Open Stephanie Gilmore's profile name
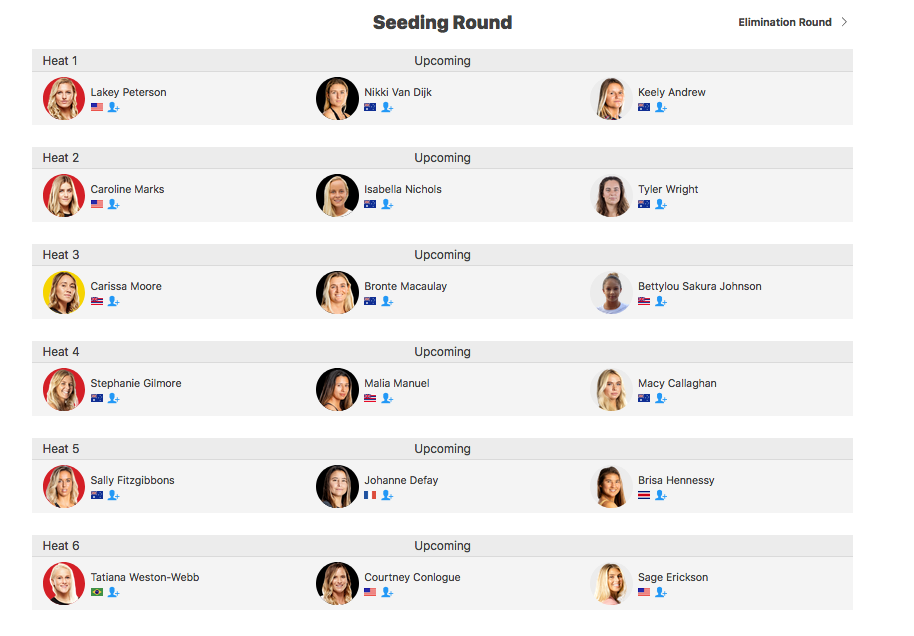This screenshot has height=636, width=914. 136,383
